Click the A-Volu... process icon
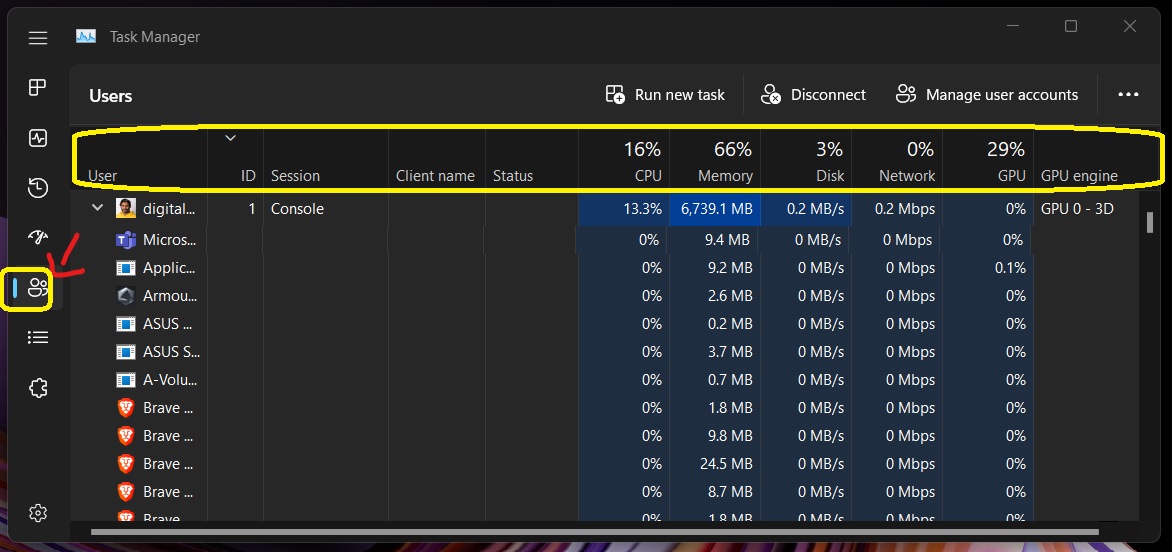1172x552 pixels. click(126, 379)
